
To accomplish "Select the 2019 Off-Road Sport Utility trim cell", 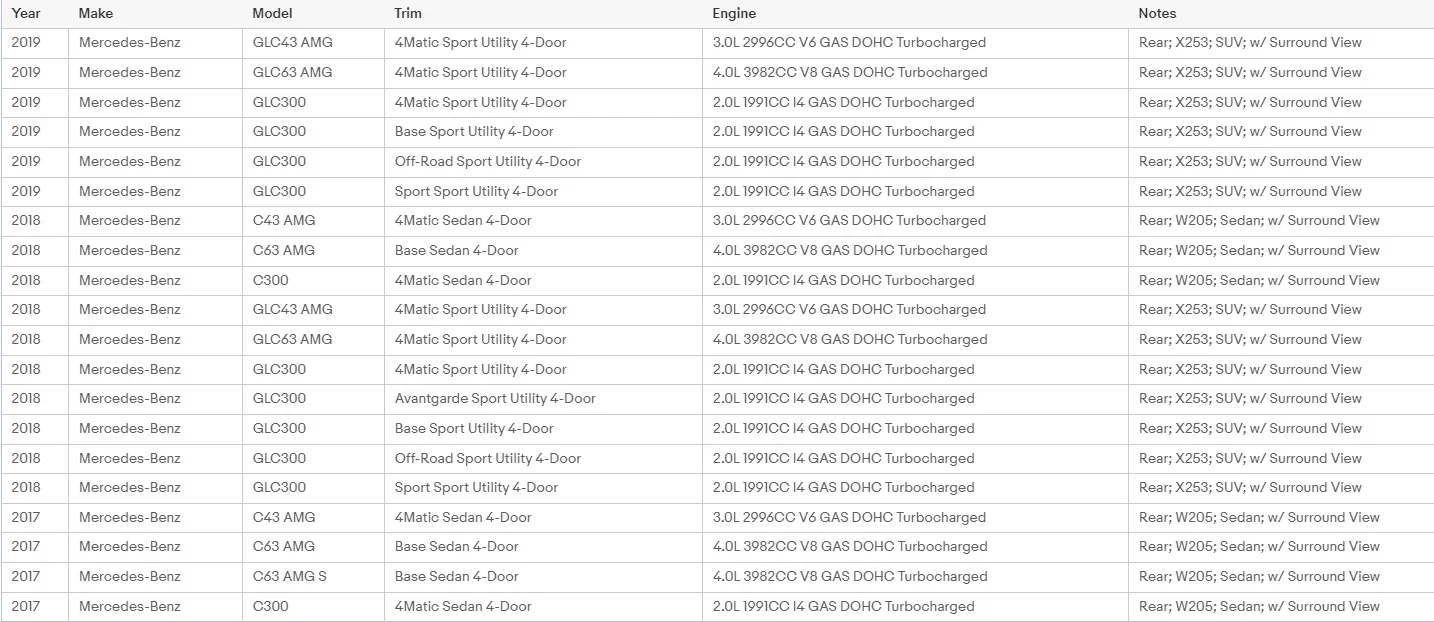I will tap(488, 162).
